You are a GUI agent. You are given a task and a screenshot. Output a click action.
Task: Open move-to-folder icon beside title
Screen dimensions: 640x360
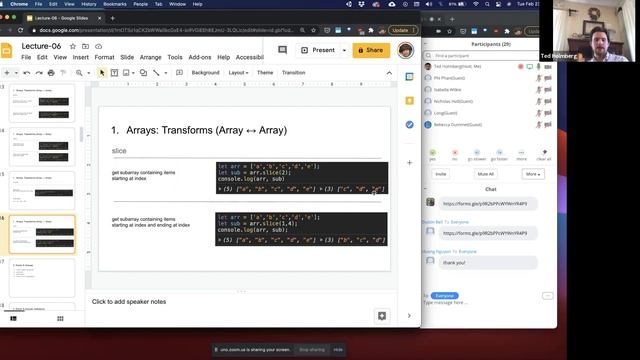(x=85, y=46)
